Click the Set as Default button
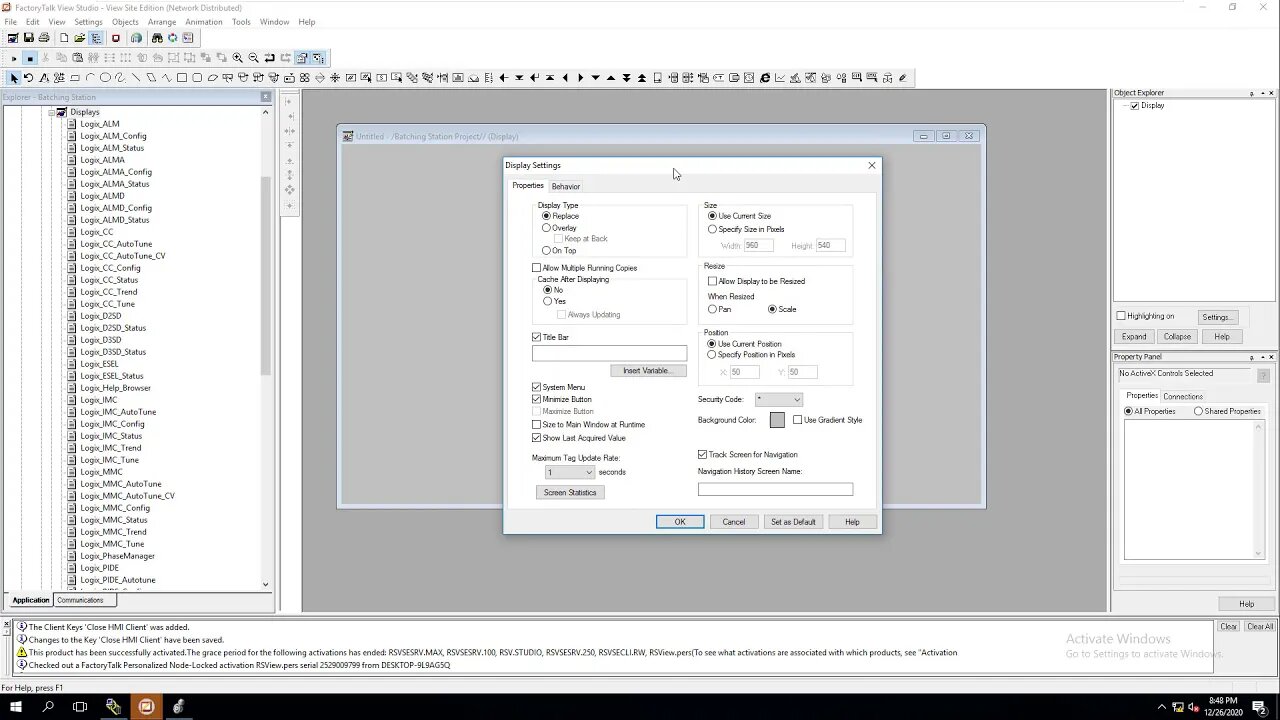The image size is (1280, 720). coord(793,522)
